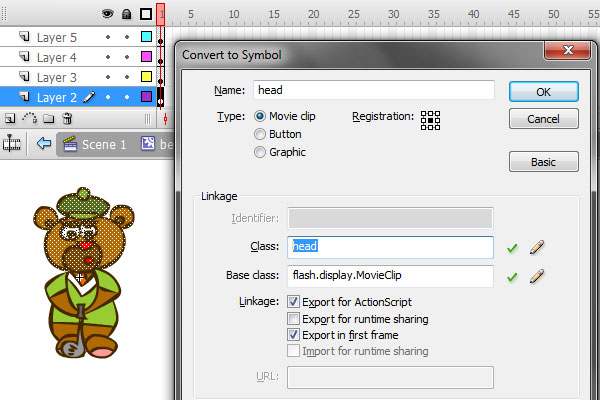Edit the Base class with the pencil icon
The width and height of the screenshot is (600, 400).
pyautogui.click(x=537, y=276)
